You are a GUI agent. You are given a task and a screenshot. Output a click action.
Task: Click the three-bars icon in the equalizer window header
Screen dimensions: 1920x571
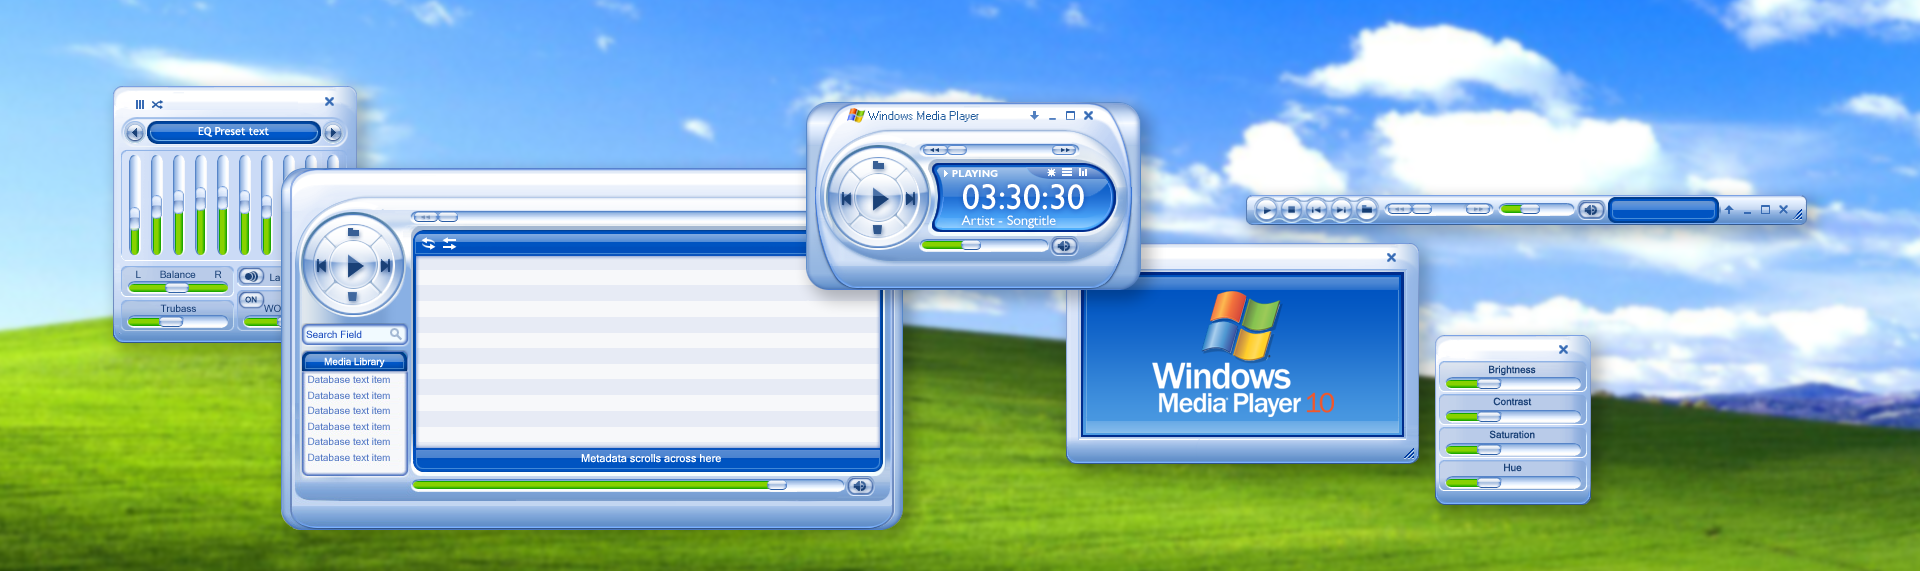coord(140,104)
